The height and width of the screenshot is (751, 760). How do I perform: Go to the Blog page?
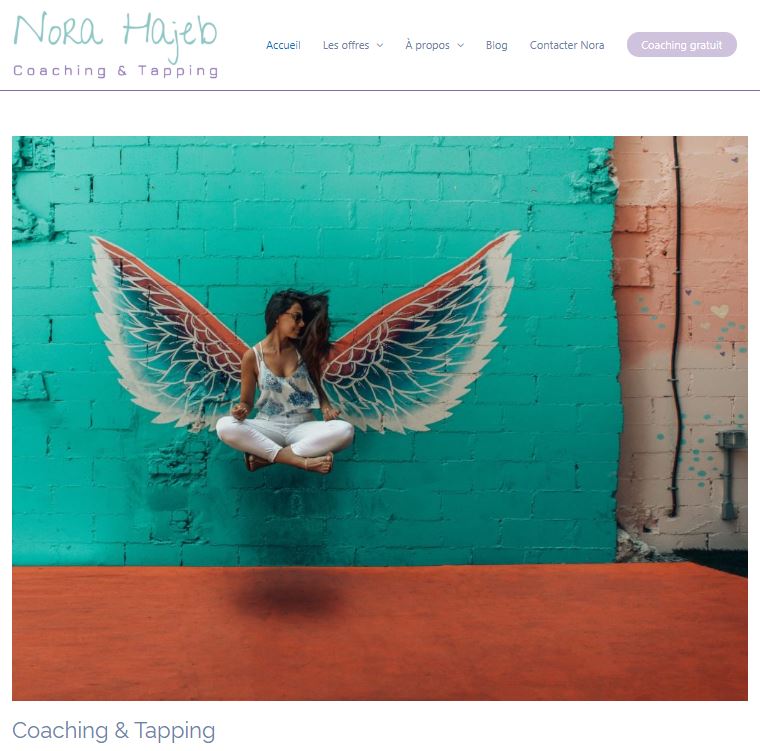point(496,45)
